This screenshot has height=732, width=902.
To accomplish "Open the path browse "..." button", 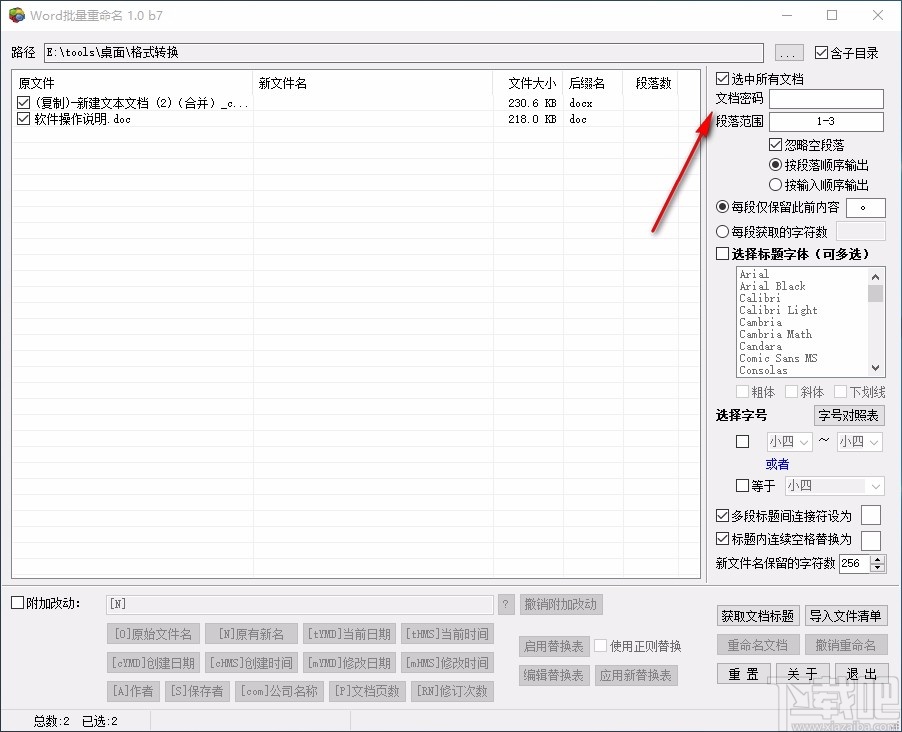I will pos(789,52).
